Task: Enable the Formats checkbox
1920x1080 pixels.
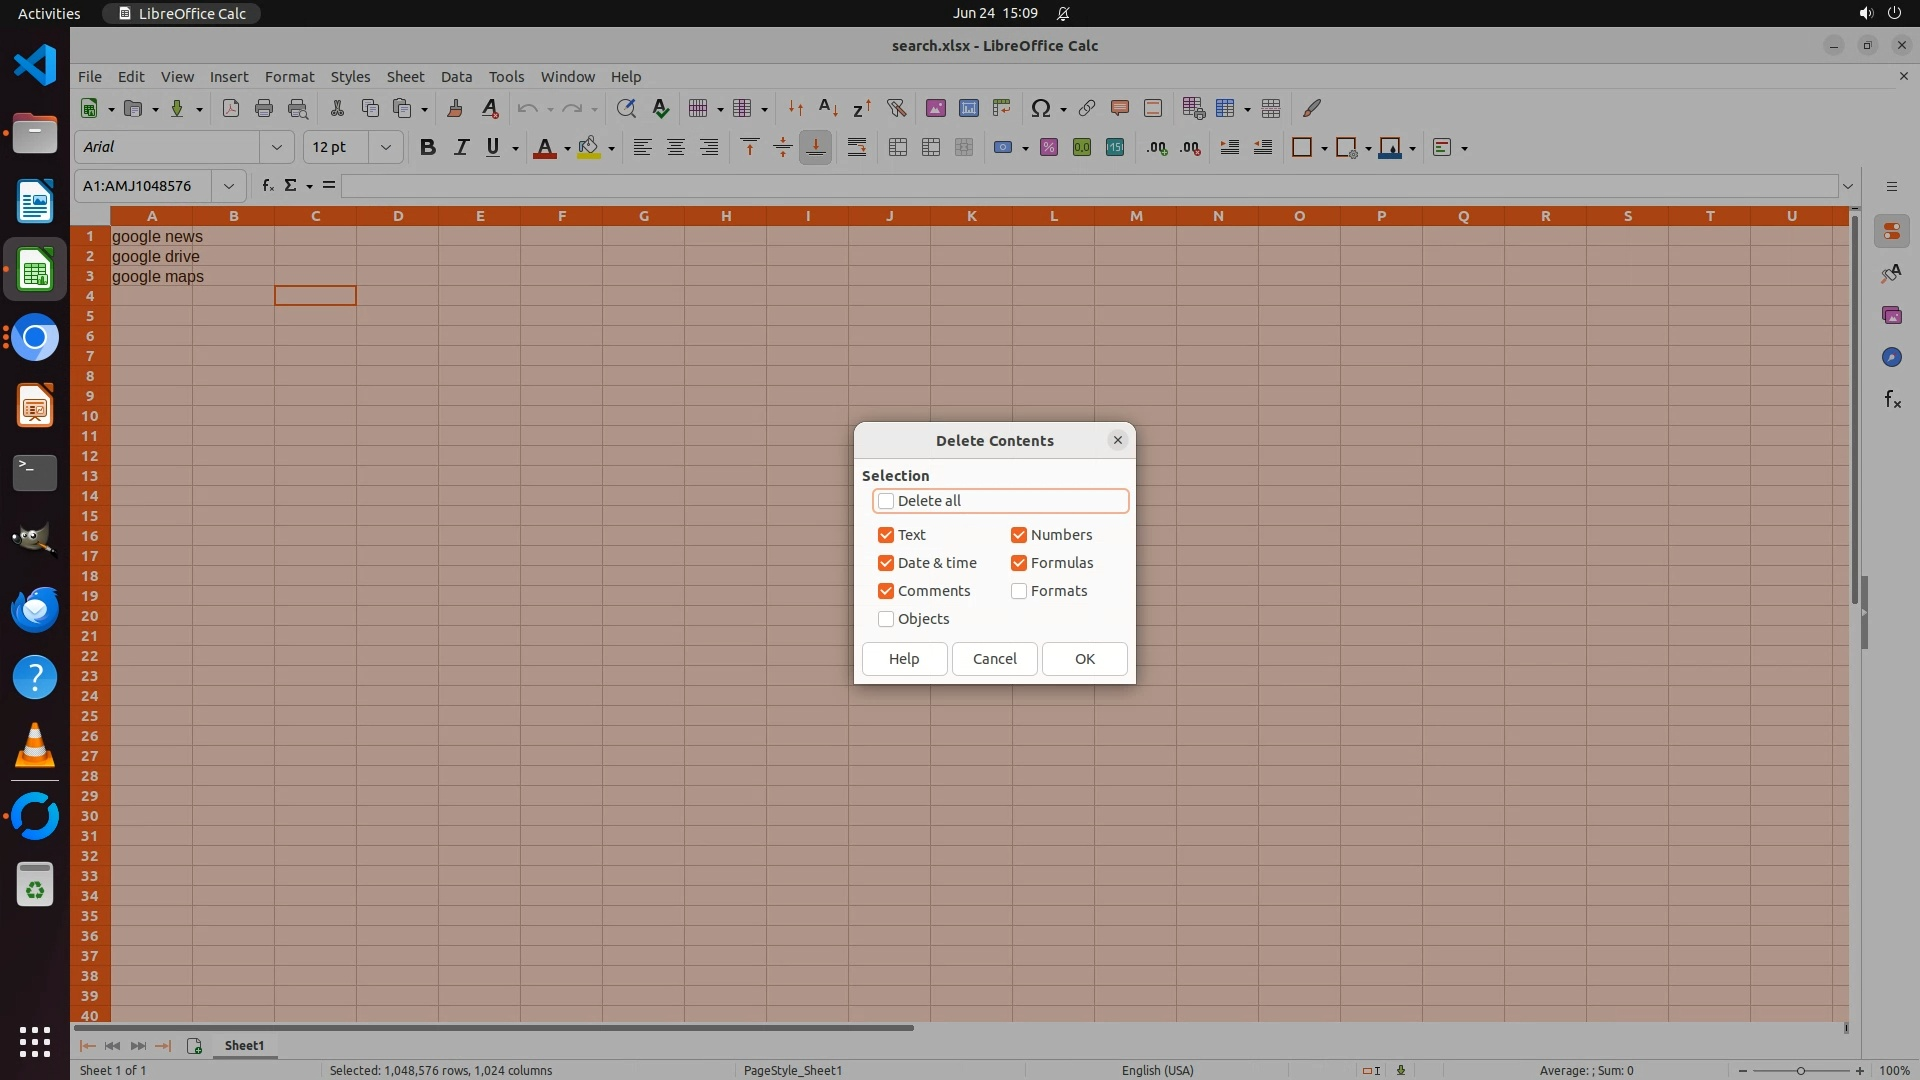Action: [1019, 591]
